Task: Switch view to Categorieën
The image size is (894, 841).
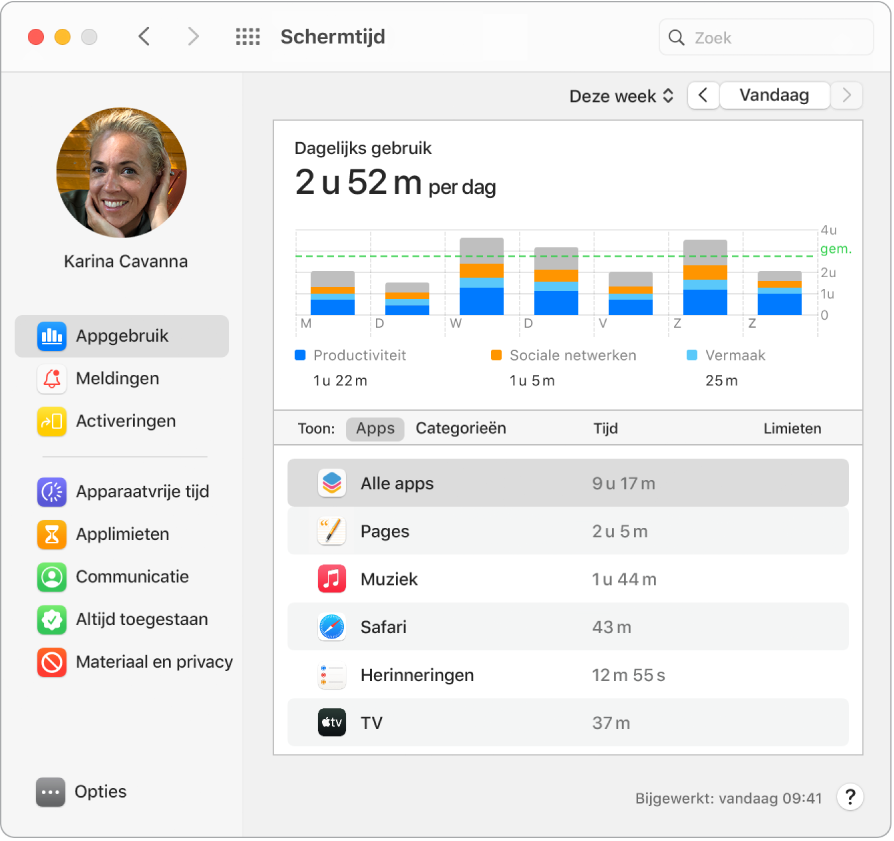Action: (x=461, y=428)
